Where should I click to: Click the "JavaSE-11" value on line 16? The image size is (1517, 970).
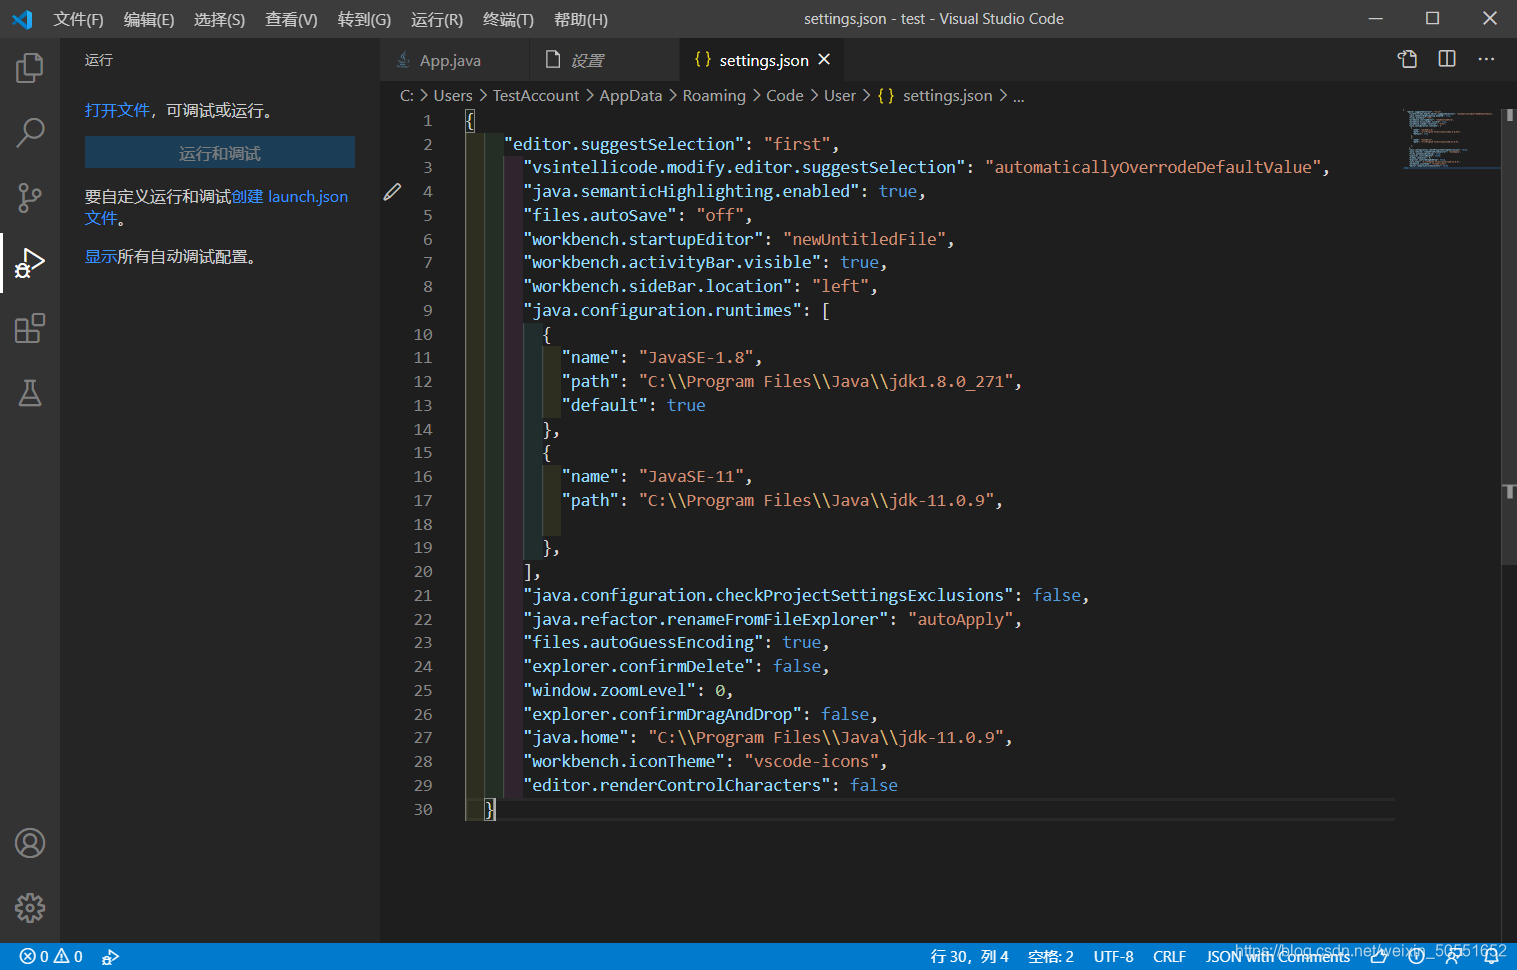click(x=692, y=476)
